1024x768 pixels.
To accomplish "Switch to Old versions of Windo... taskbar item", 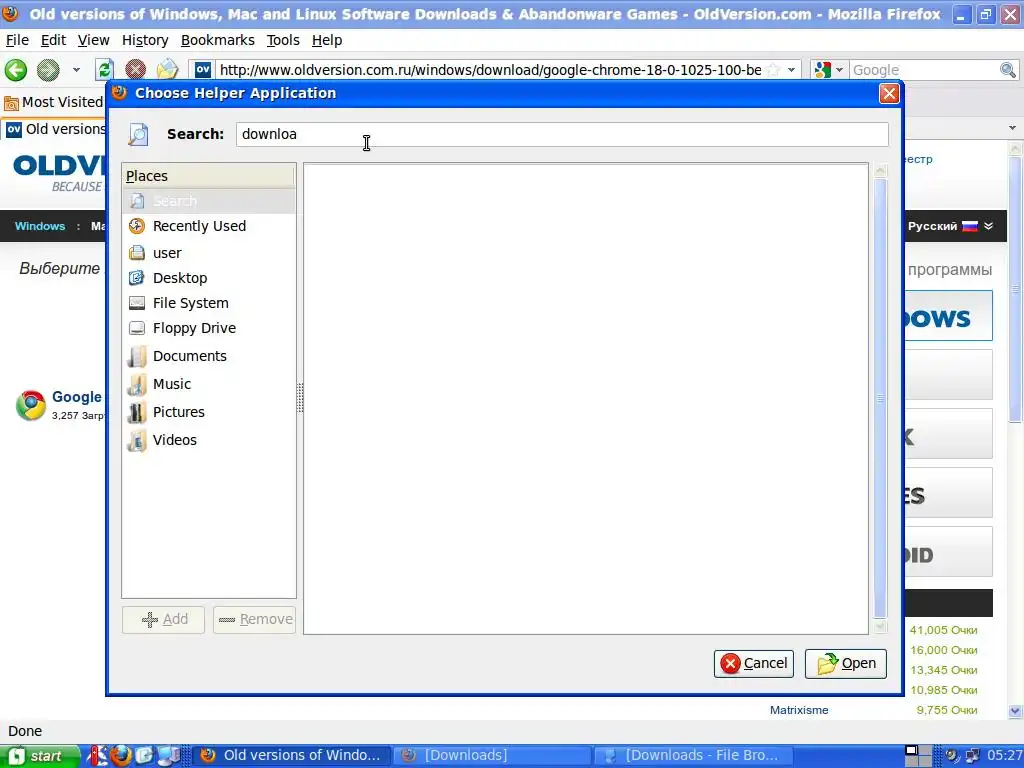I will point(291,756).
